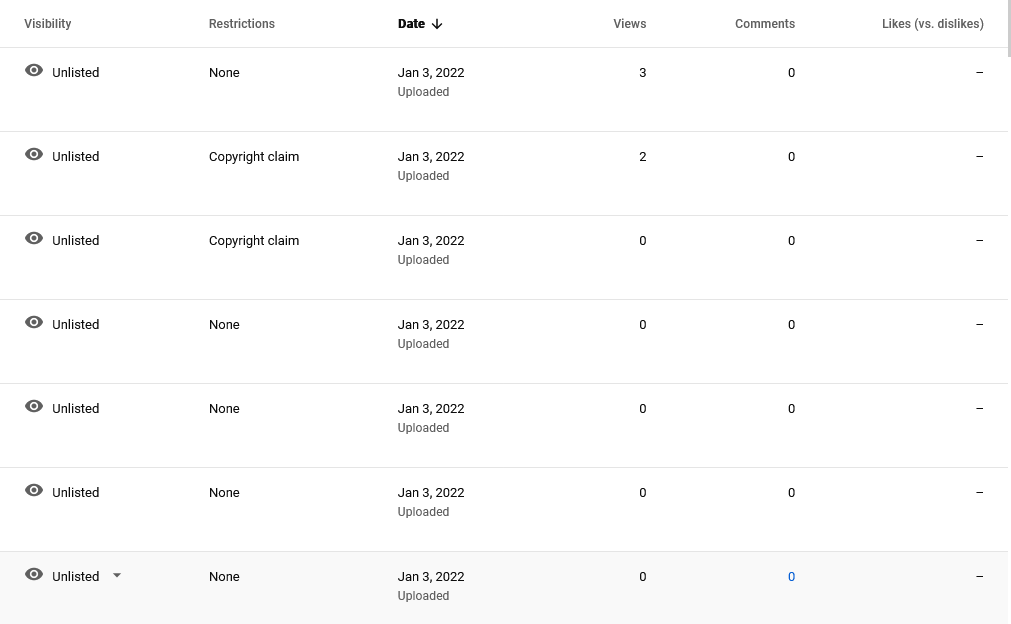Select the Comments column header
Screen dimensions: 1011x624
pyautogui.click(x=764, y=24)
